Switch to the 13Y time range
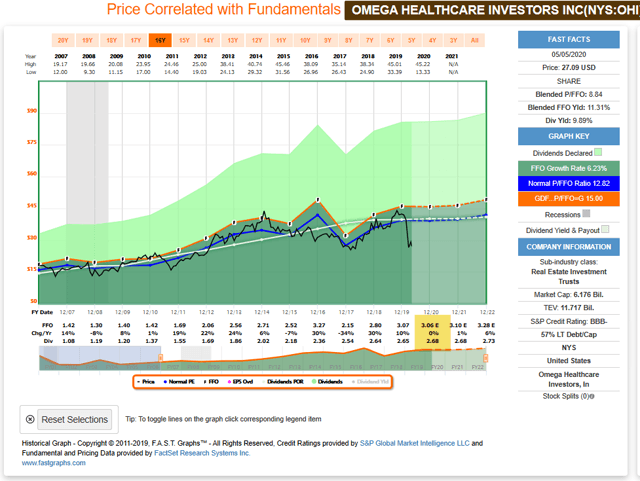This screenshot has height=481, width=640. (x=233, y=40)
